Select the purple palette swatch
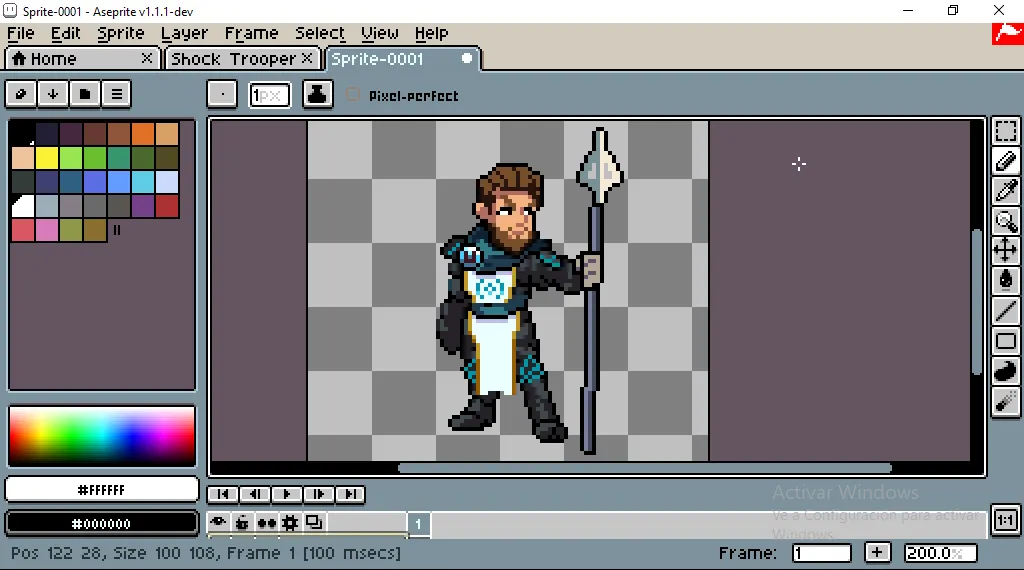1024x570 pixels. click(143, 206)
